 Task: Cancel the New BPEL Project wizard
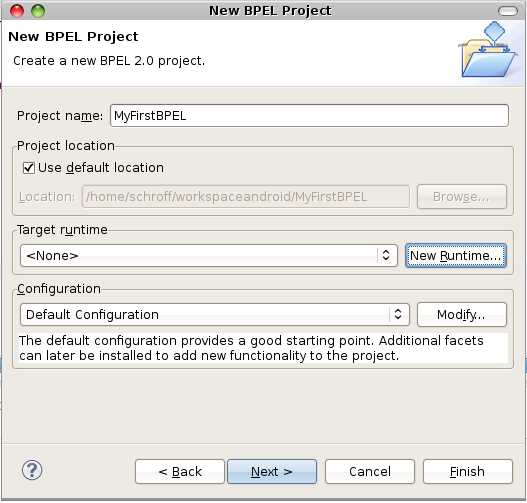[x=370, y=472]
